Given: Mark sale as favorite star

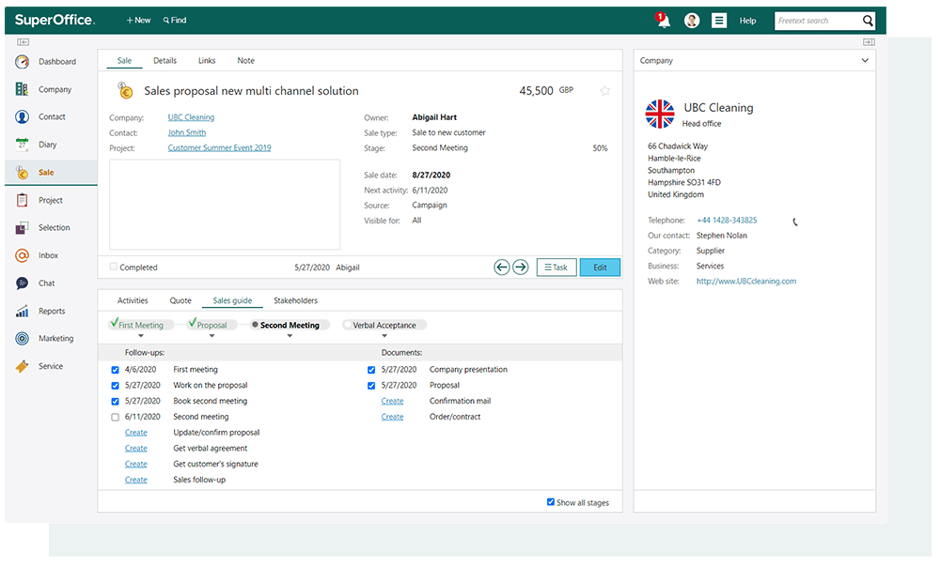Looking at the screenshot, I should click(605, 91).
